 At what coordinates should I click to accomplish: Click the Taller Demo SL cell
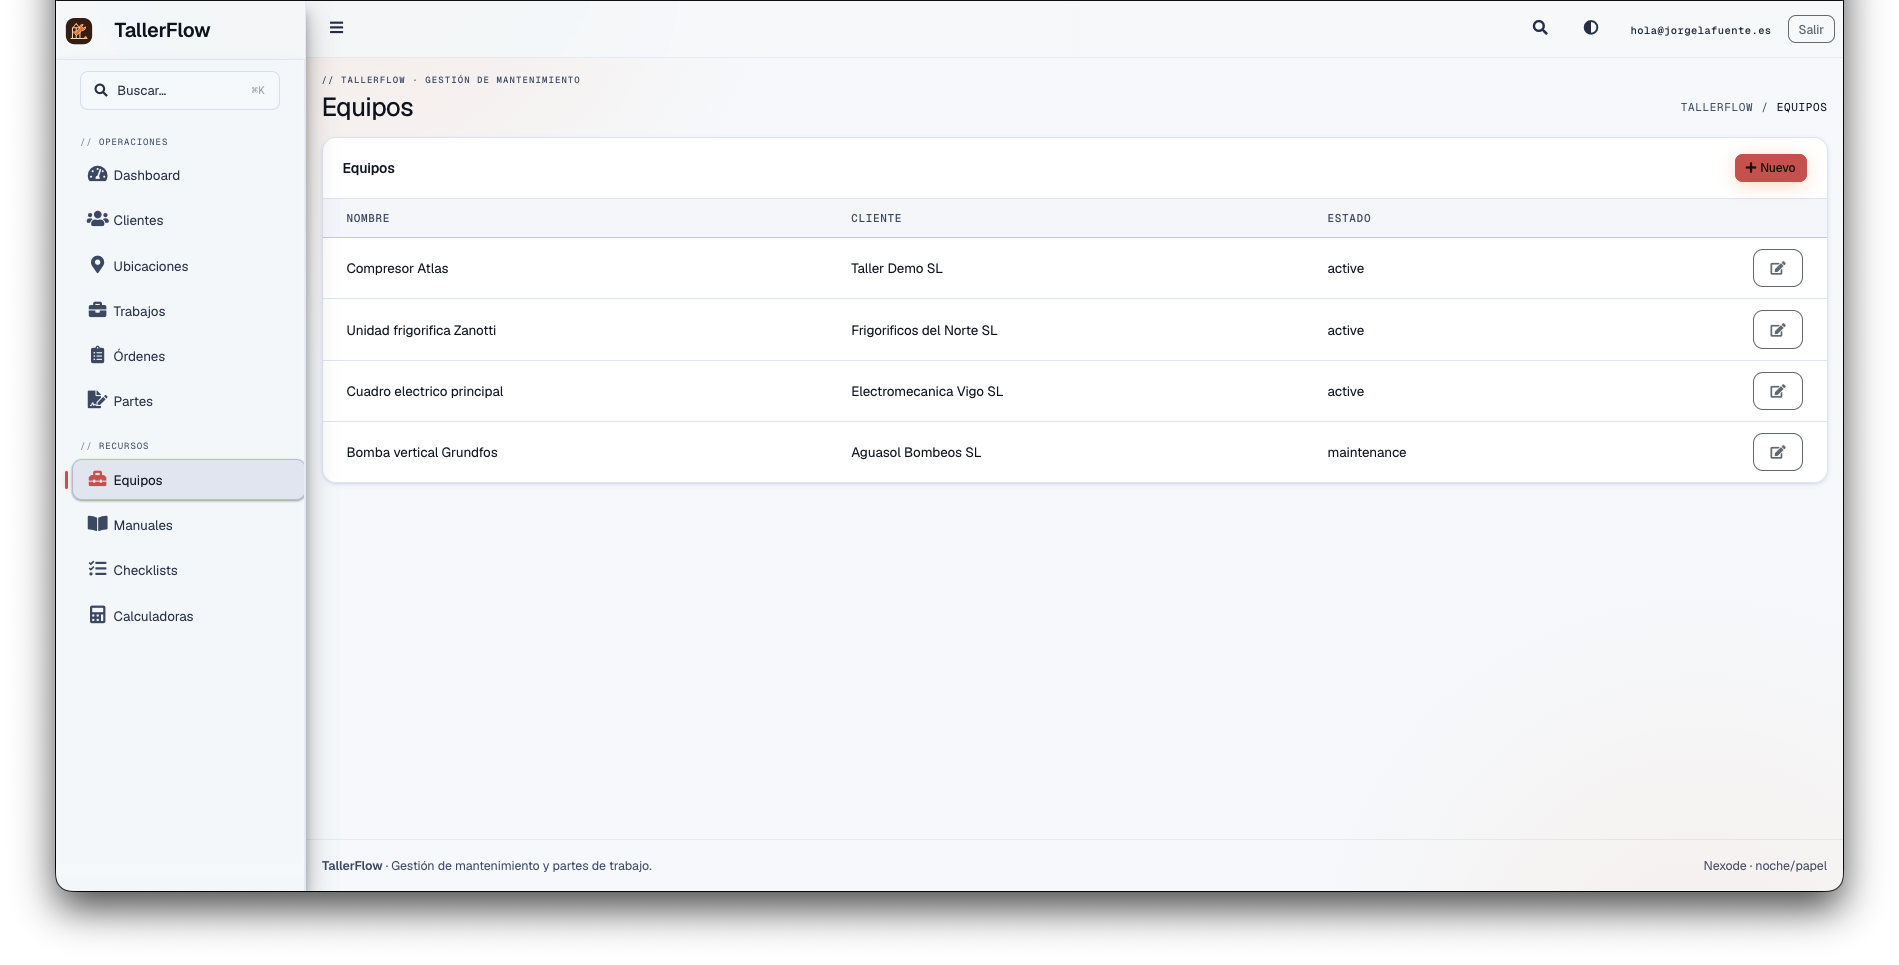(897, 268)
